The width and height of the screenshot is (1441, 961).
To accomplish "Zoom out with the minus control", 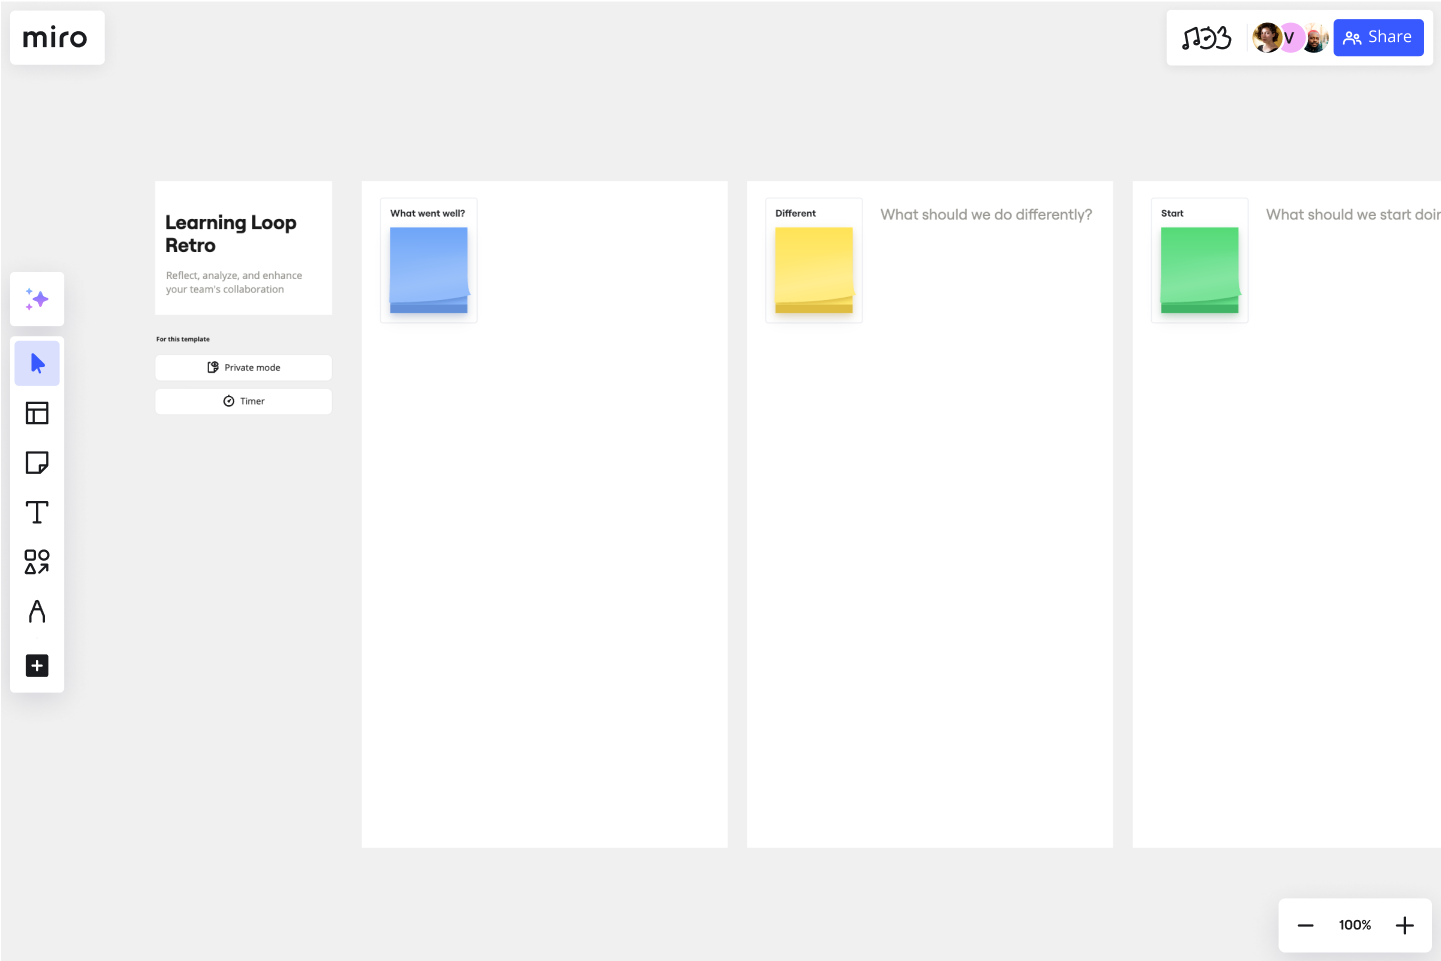I will (1305, 925).
